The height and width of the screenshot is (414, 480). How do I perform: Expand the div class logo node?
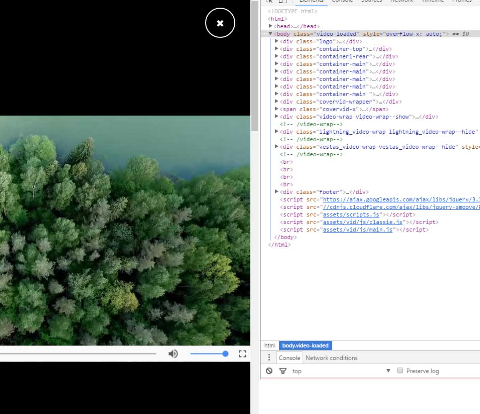click(277, 41)
